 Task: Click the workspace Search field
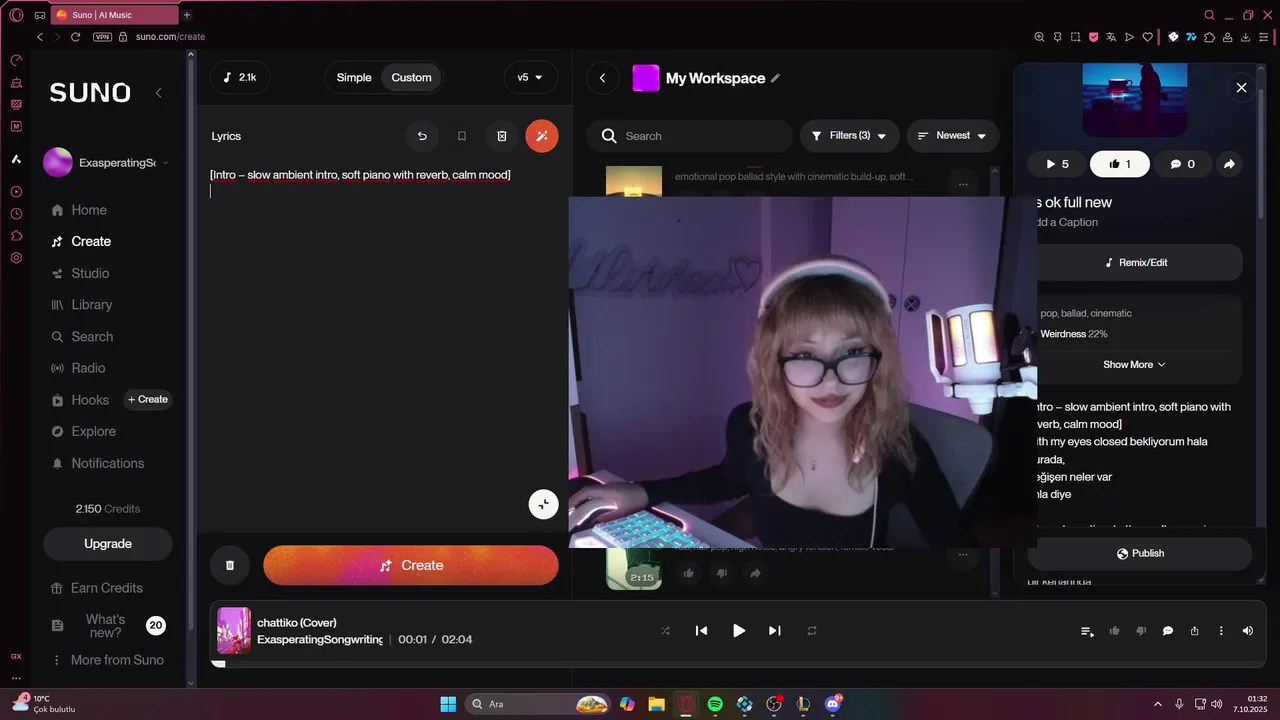[690, 136]
